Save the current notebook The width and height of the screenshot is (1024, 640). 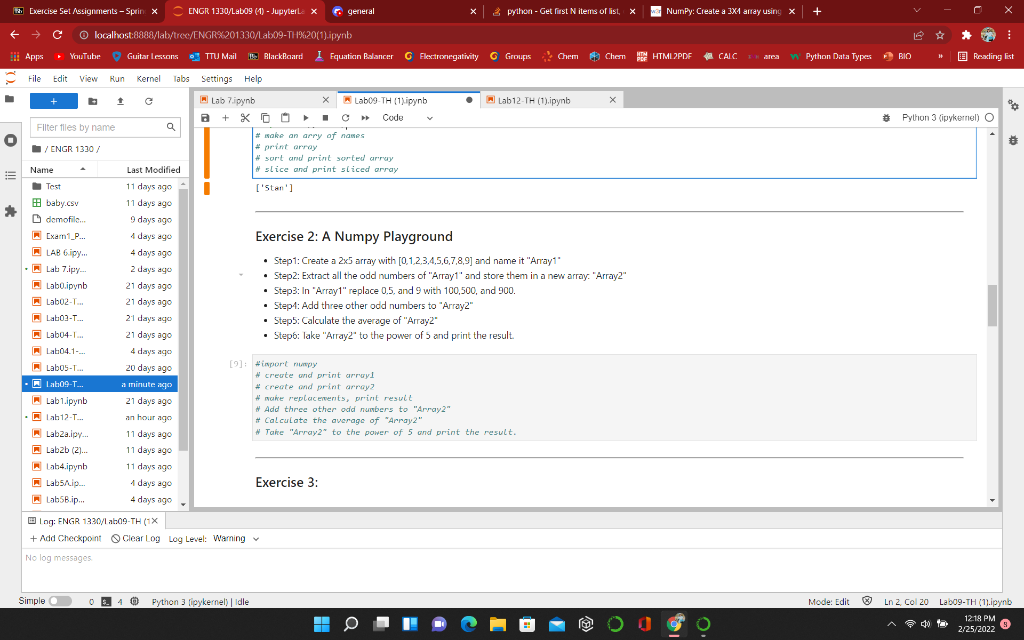pyautogui.click(x=205, y=118)
